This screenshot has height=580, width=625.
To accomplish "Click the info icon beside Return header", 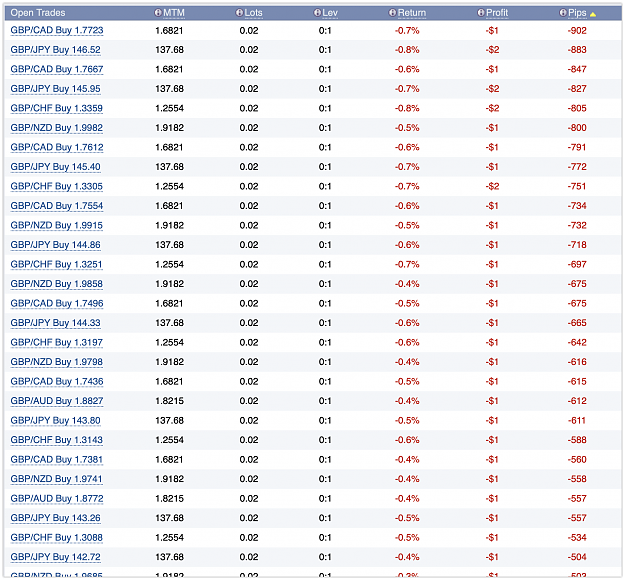I will coord(393,13).
